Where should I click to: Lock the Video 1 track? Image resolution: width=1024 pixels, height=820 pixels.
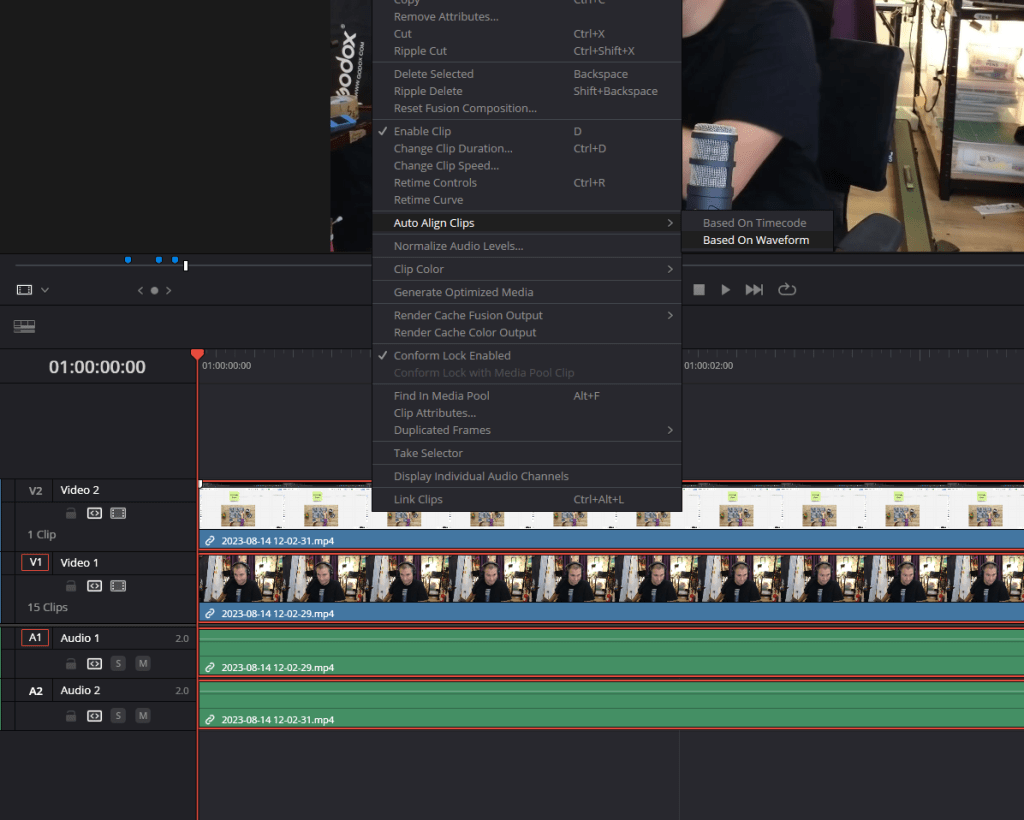[71, 586]
